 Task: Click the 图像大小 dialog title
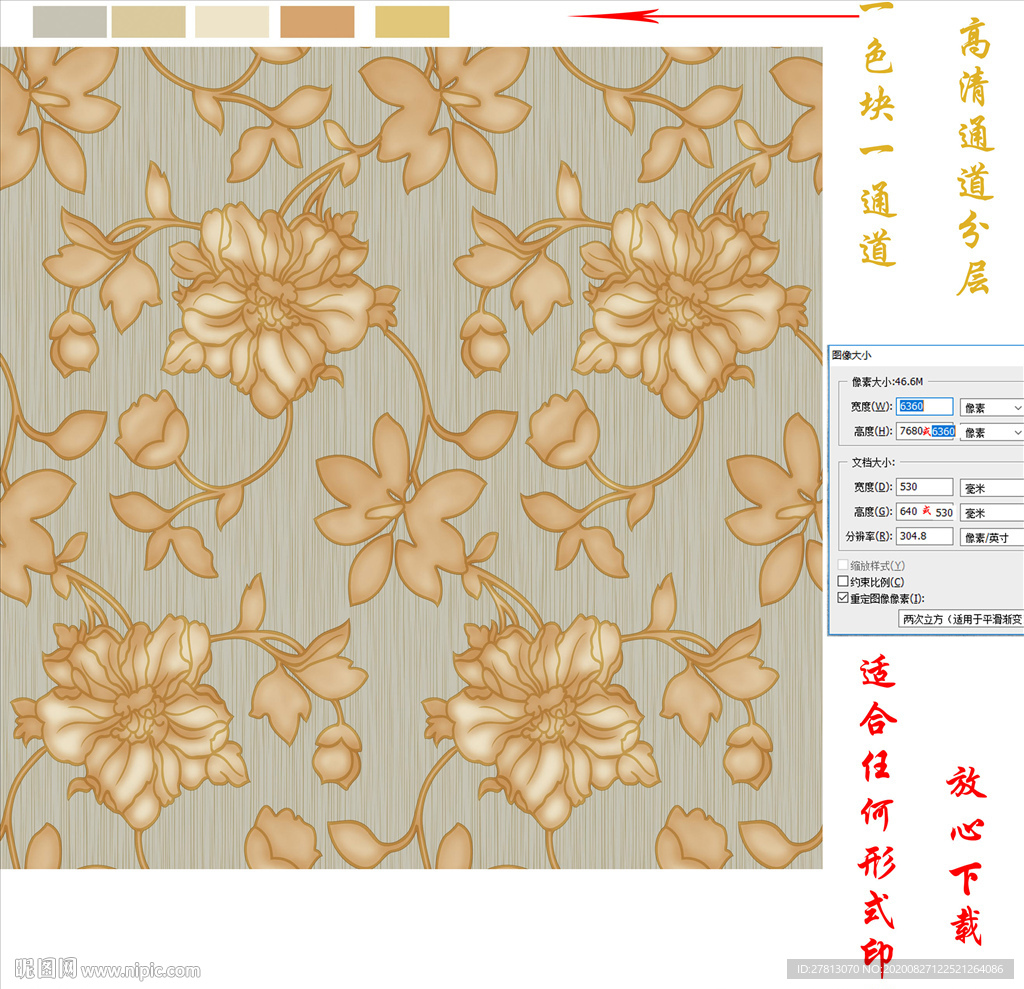[852, 355]
